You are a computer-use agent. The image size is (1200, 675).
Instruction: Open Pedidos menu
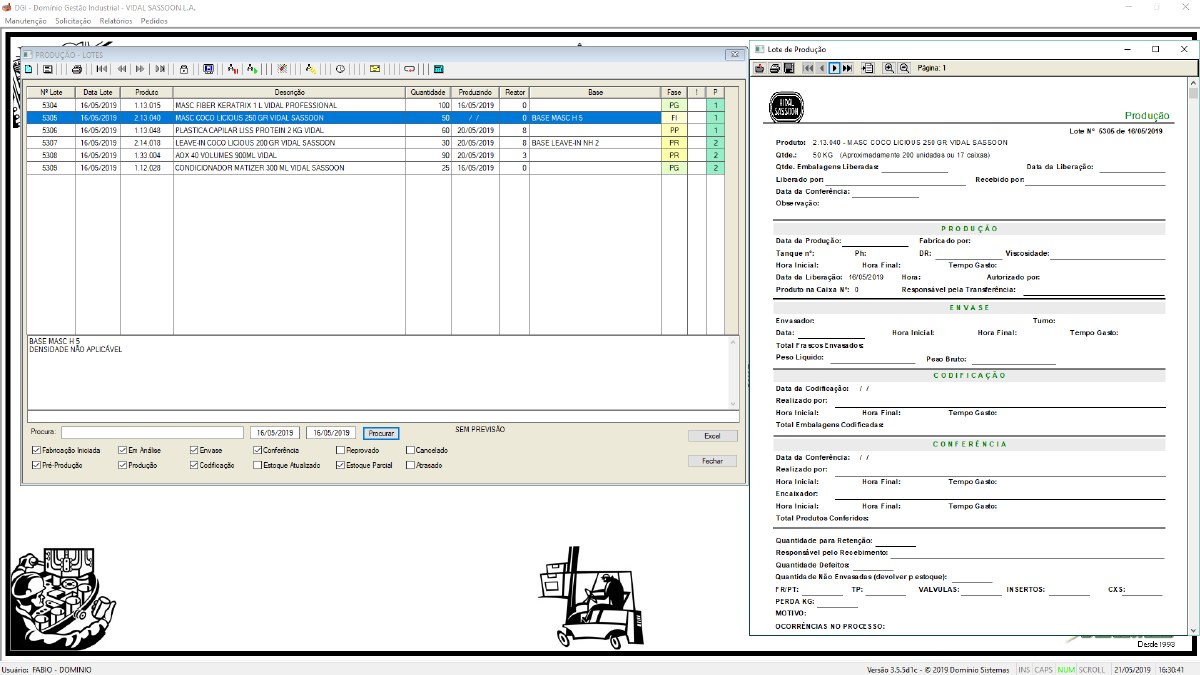(x=154, y=20)
